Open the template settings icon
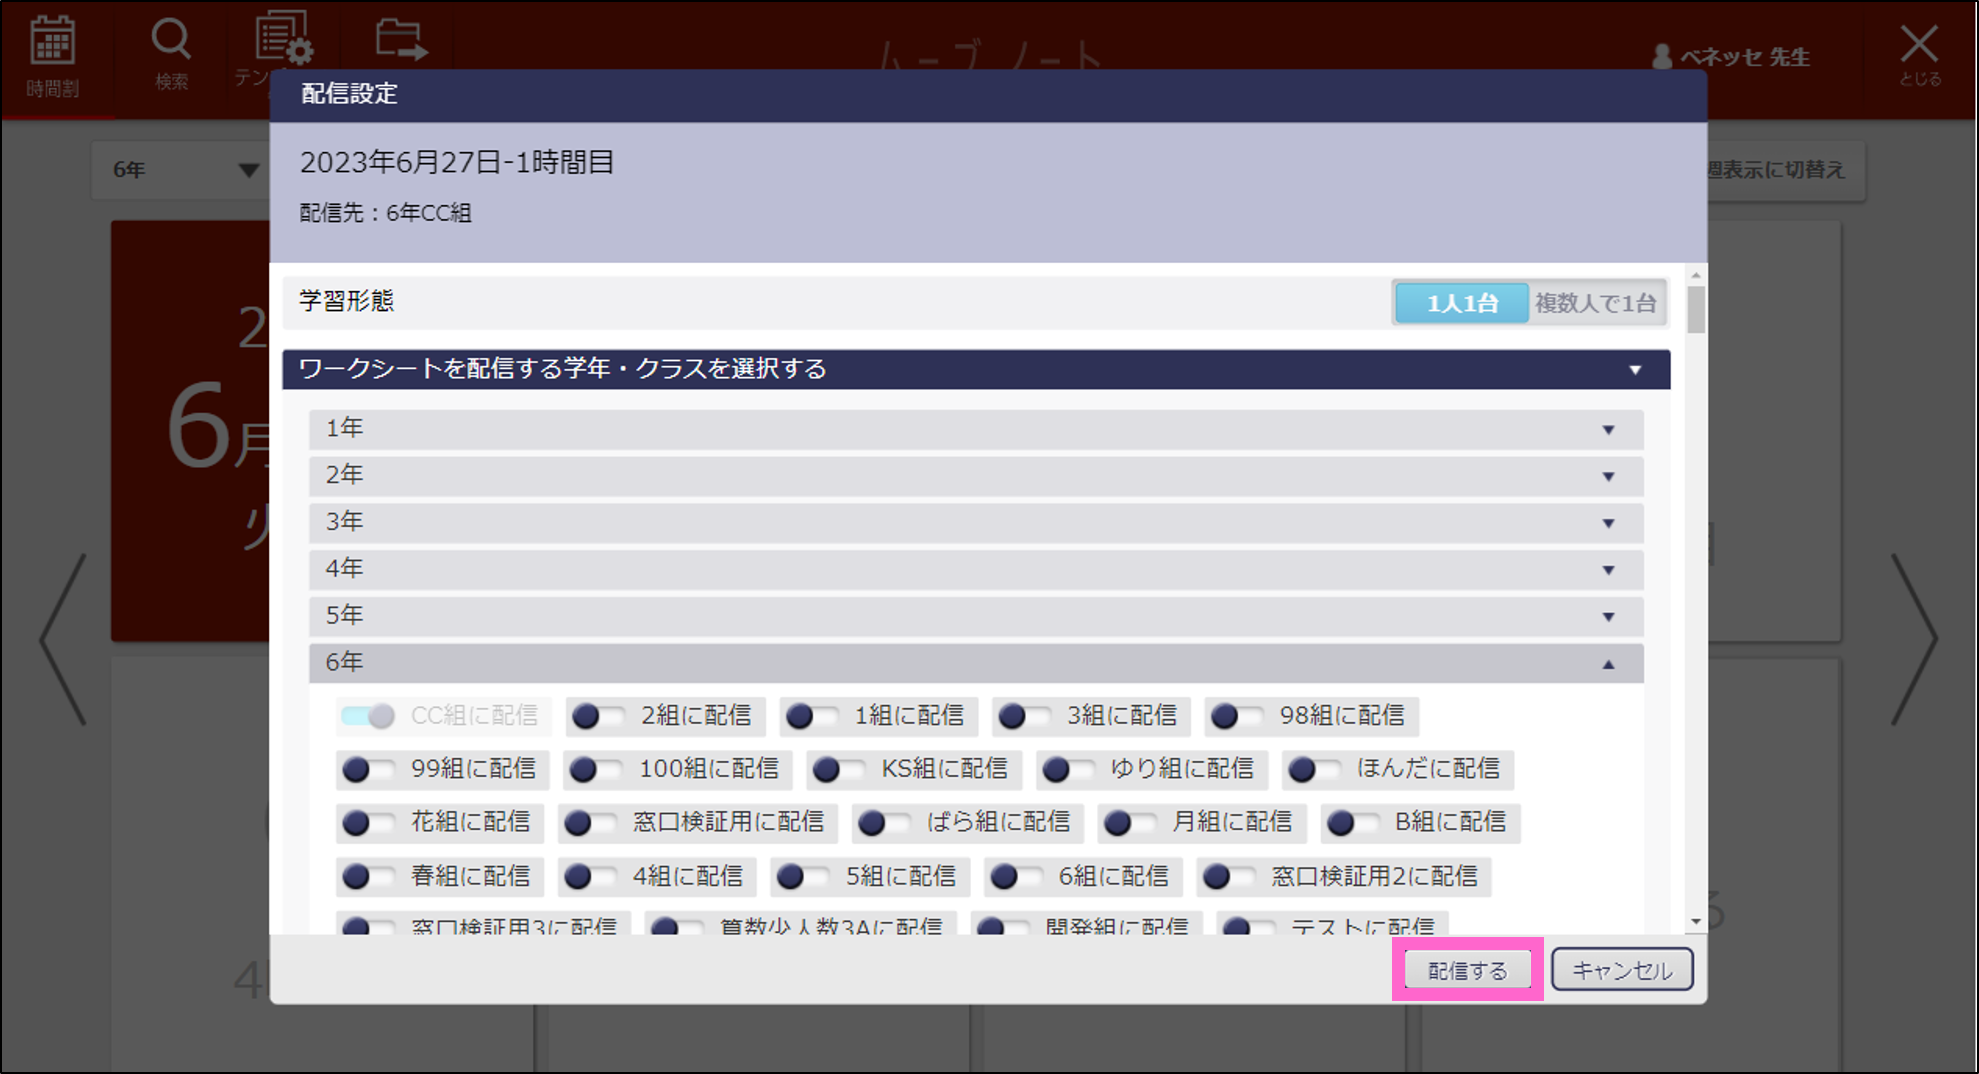The width and height of the screenshot is (1979, 1074). pos(281,45)
